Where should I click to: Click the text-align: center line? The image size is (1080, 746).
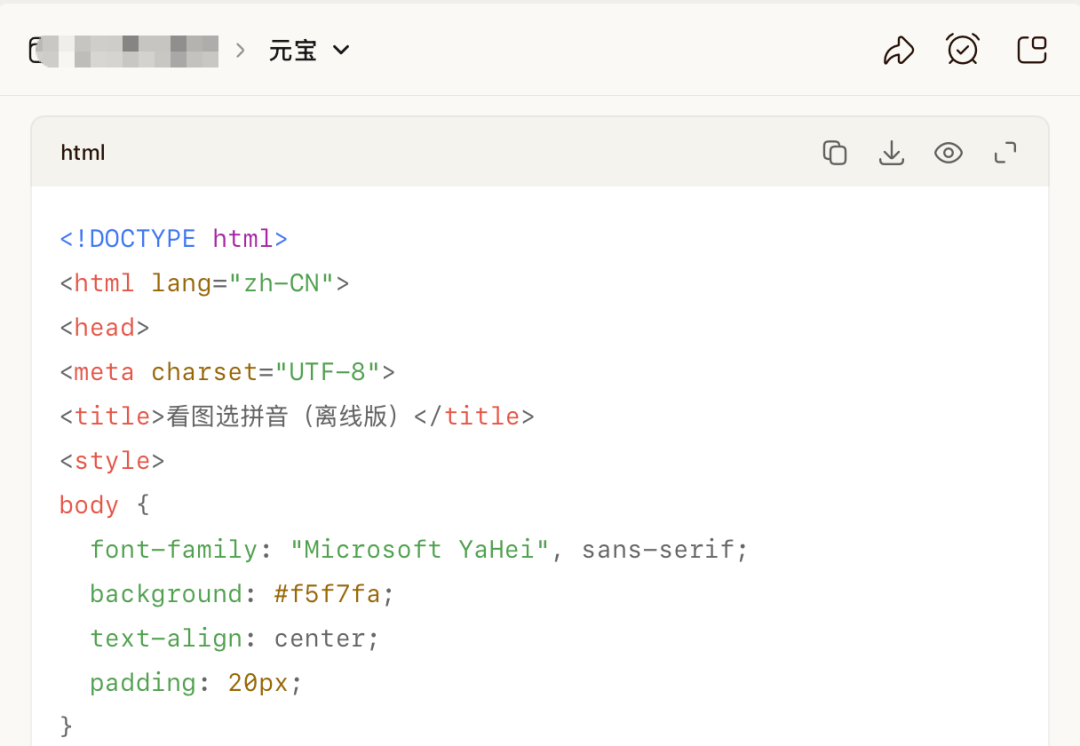234,639
